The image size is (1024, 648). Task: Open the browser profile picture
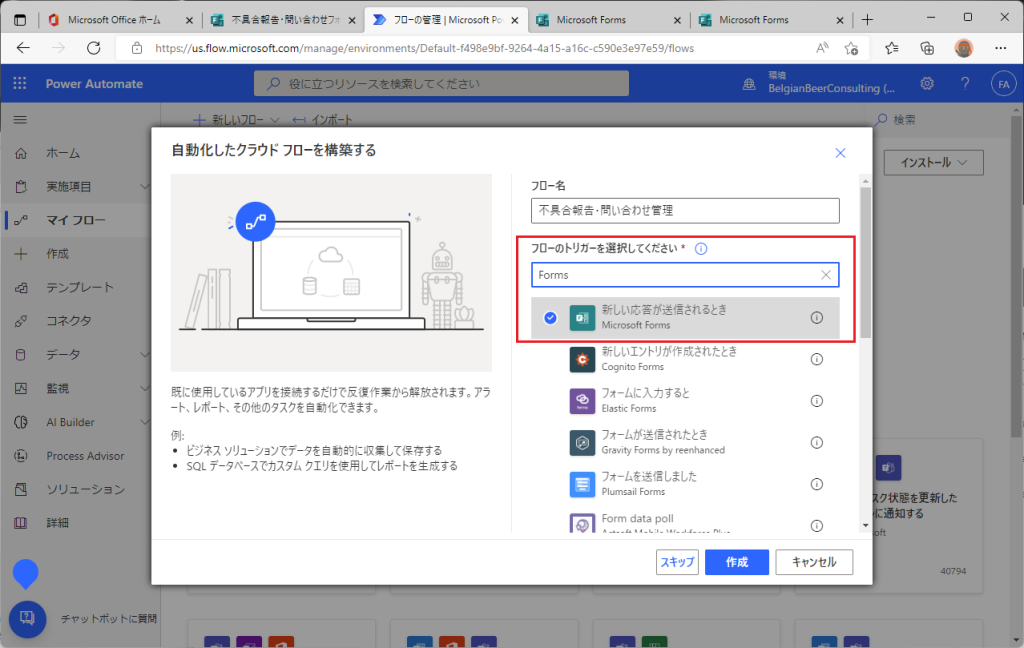coord(963,48)
